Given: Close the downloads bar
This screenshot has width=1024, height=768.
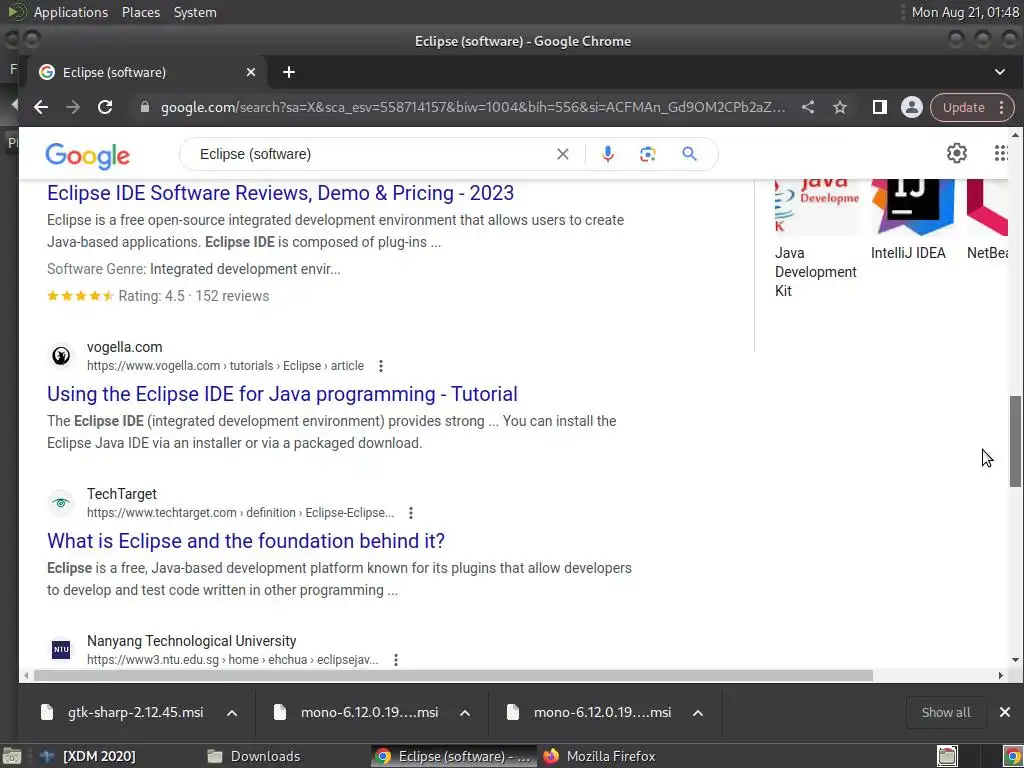Looking at the screenshot, I should click(1004, 712).
